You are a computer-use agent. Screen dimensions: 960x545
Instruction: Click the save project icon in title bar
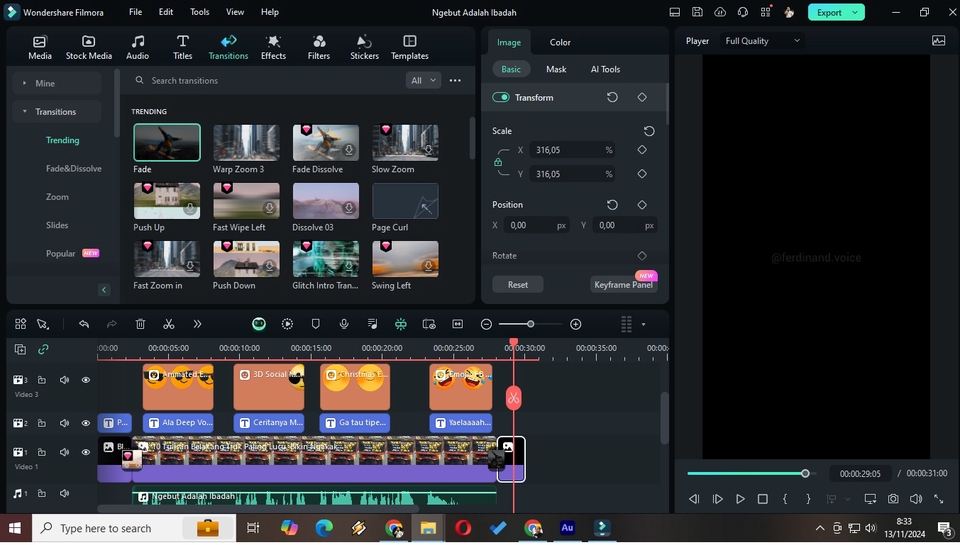pyautogui.click(x=698, y=13)
